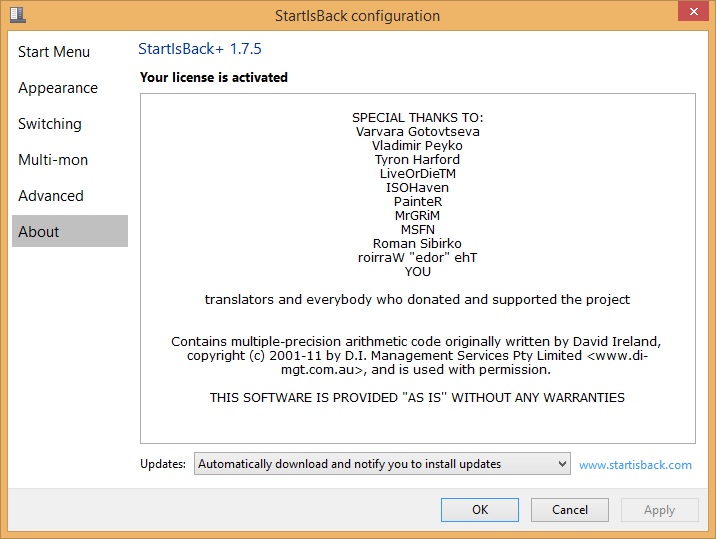The width and height of the screenshot is (716, 539).
Task: Click the name Vladimir Peyko
Action: coord(417,146)
